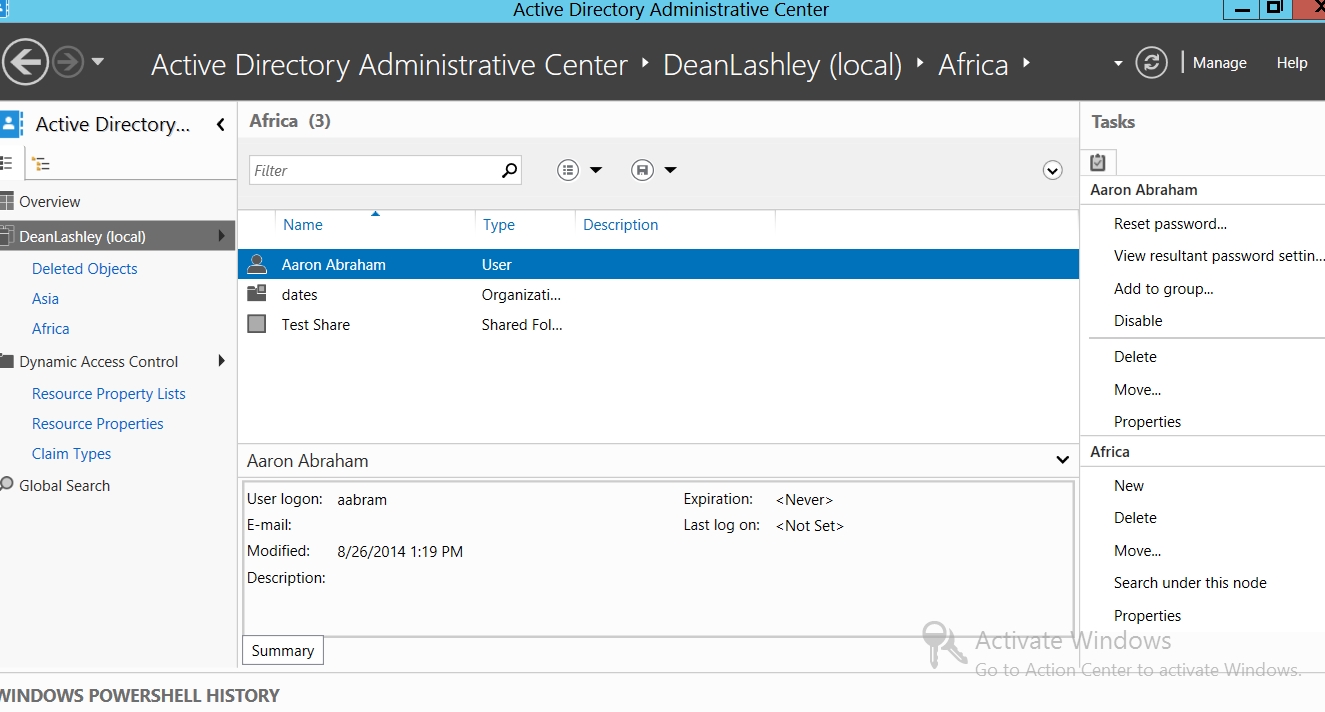Click Move under Africa tasks
1325x712 pixels.
coord(1138,551)
